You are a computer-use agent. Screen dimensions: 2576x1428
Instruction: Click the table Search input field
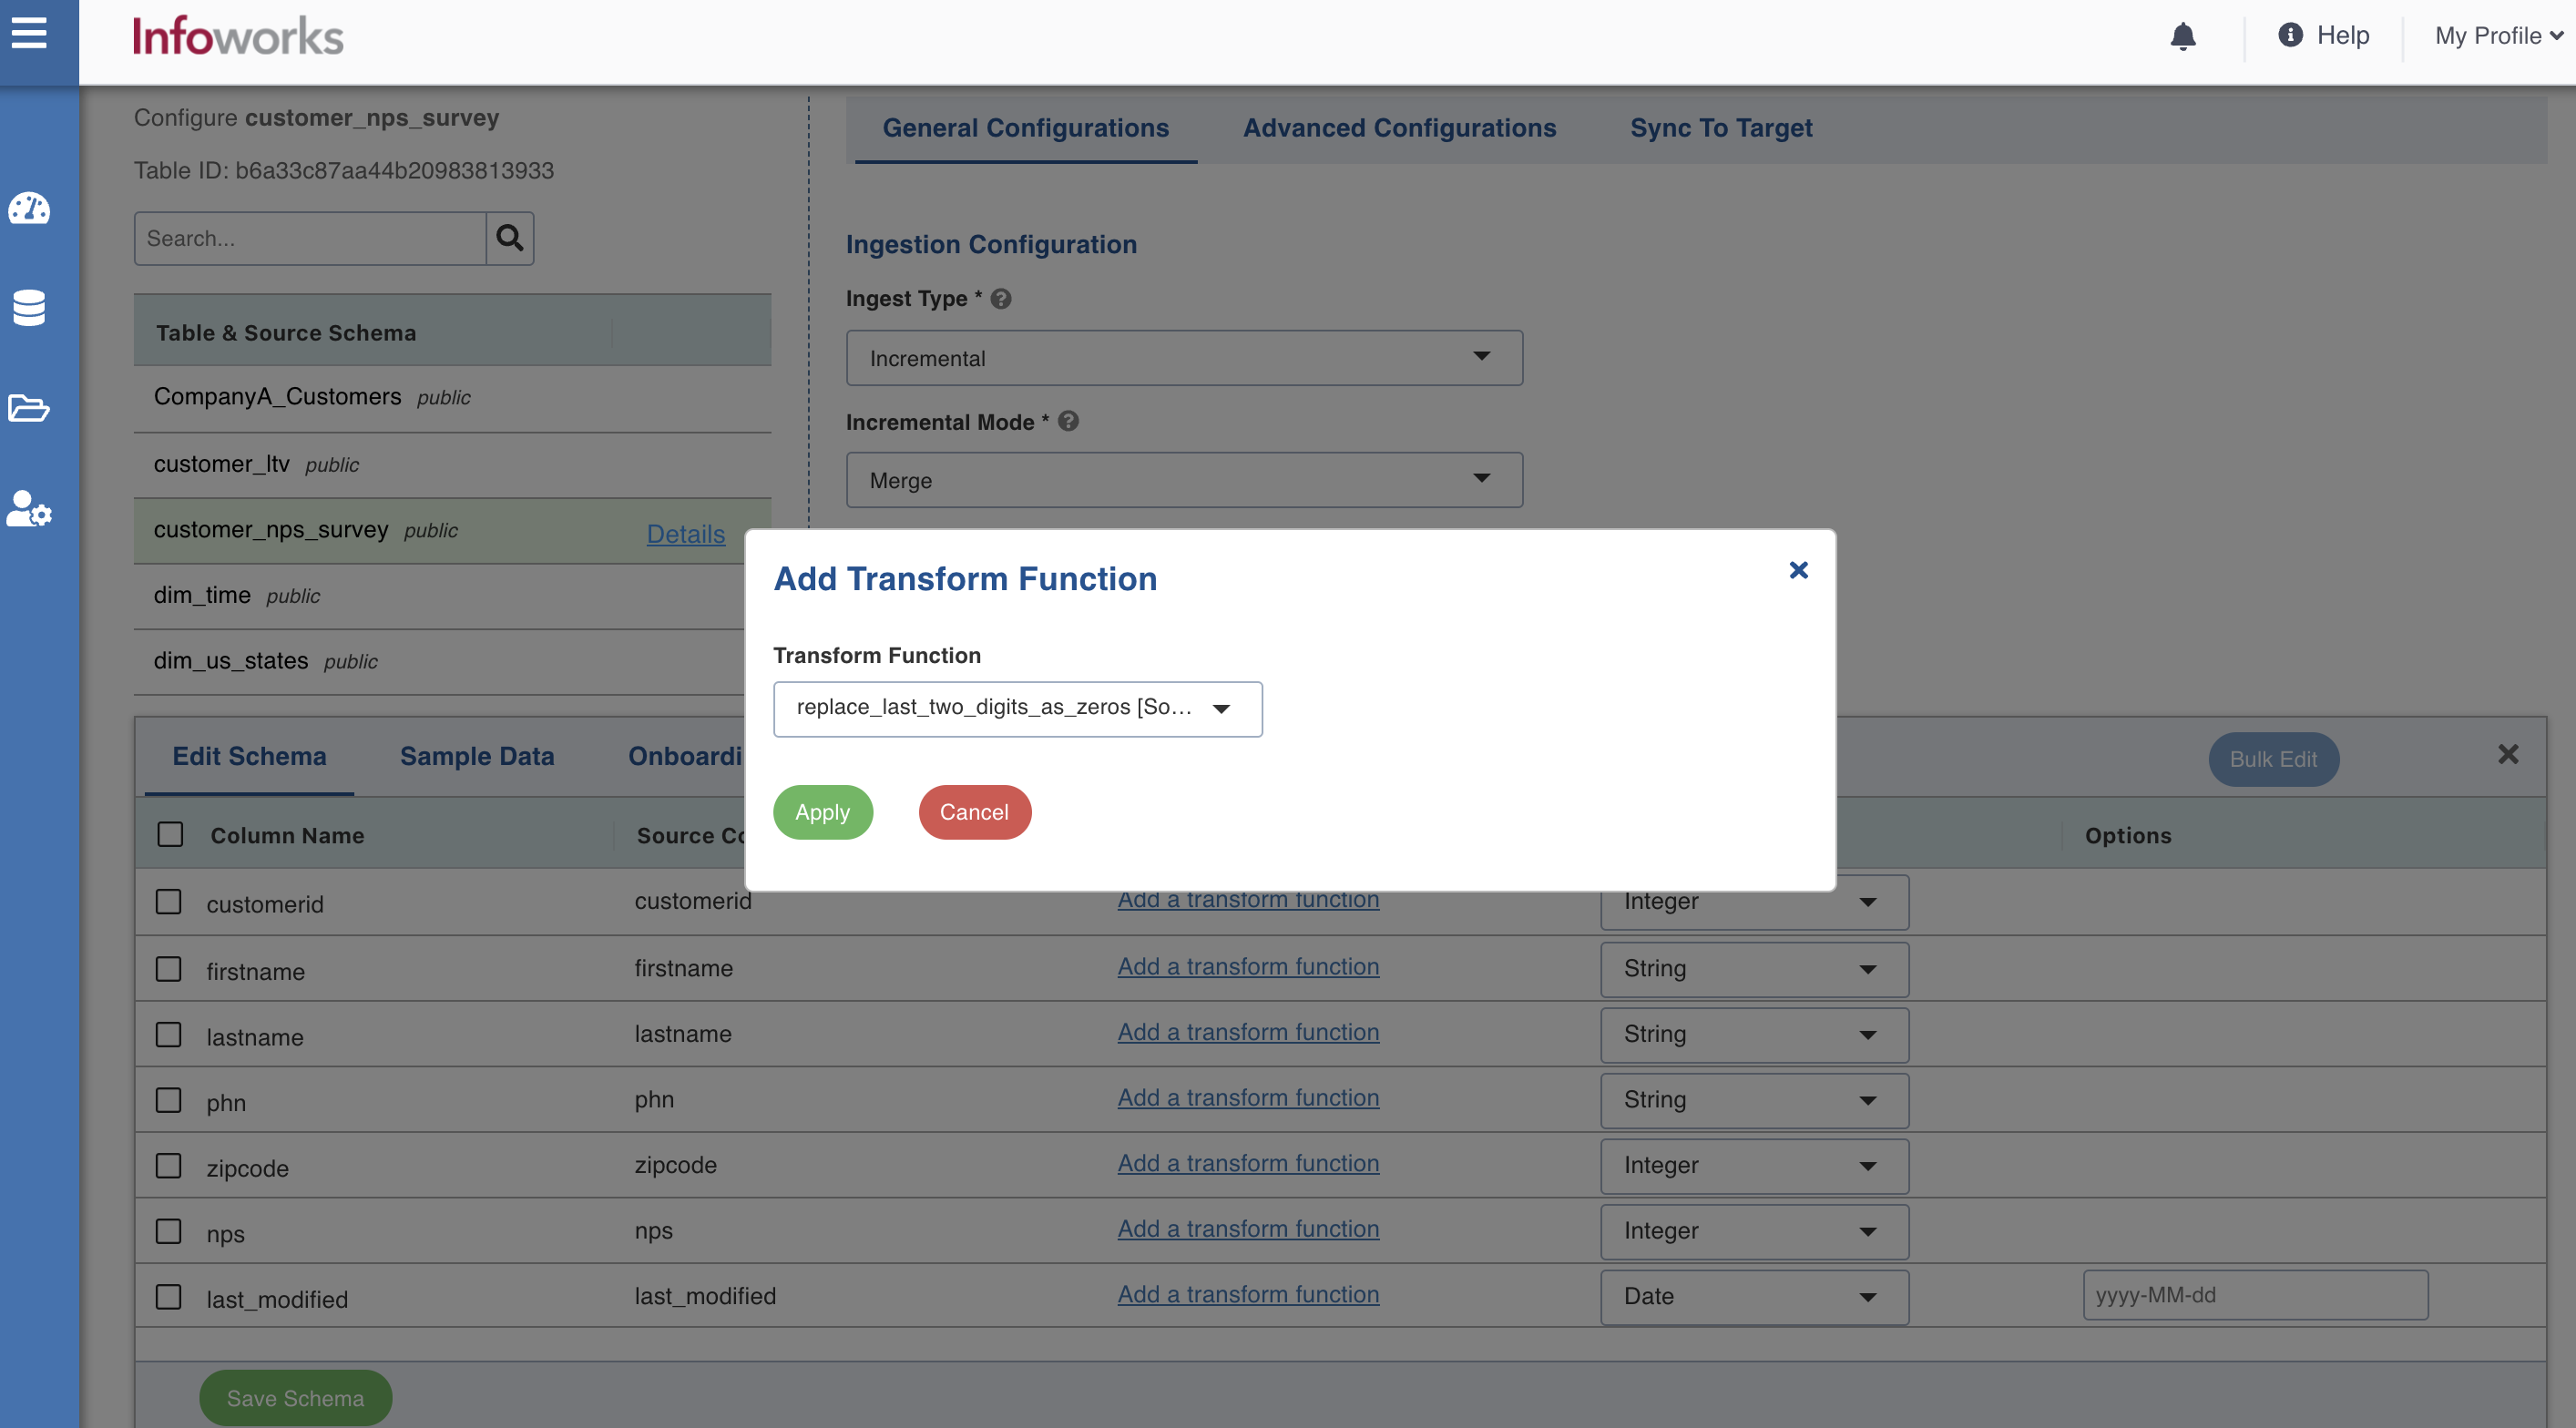pyautogui.click(x=310, y=238)
